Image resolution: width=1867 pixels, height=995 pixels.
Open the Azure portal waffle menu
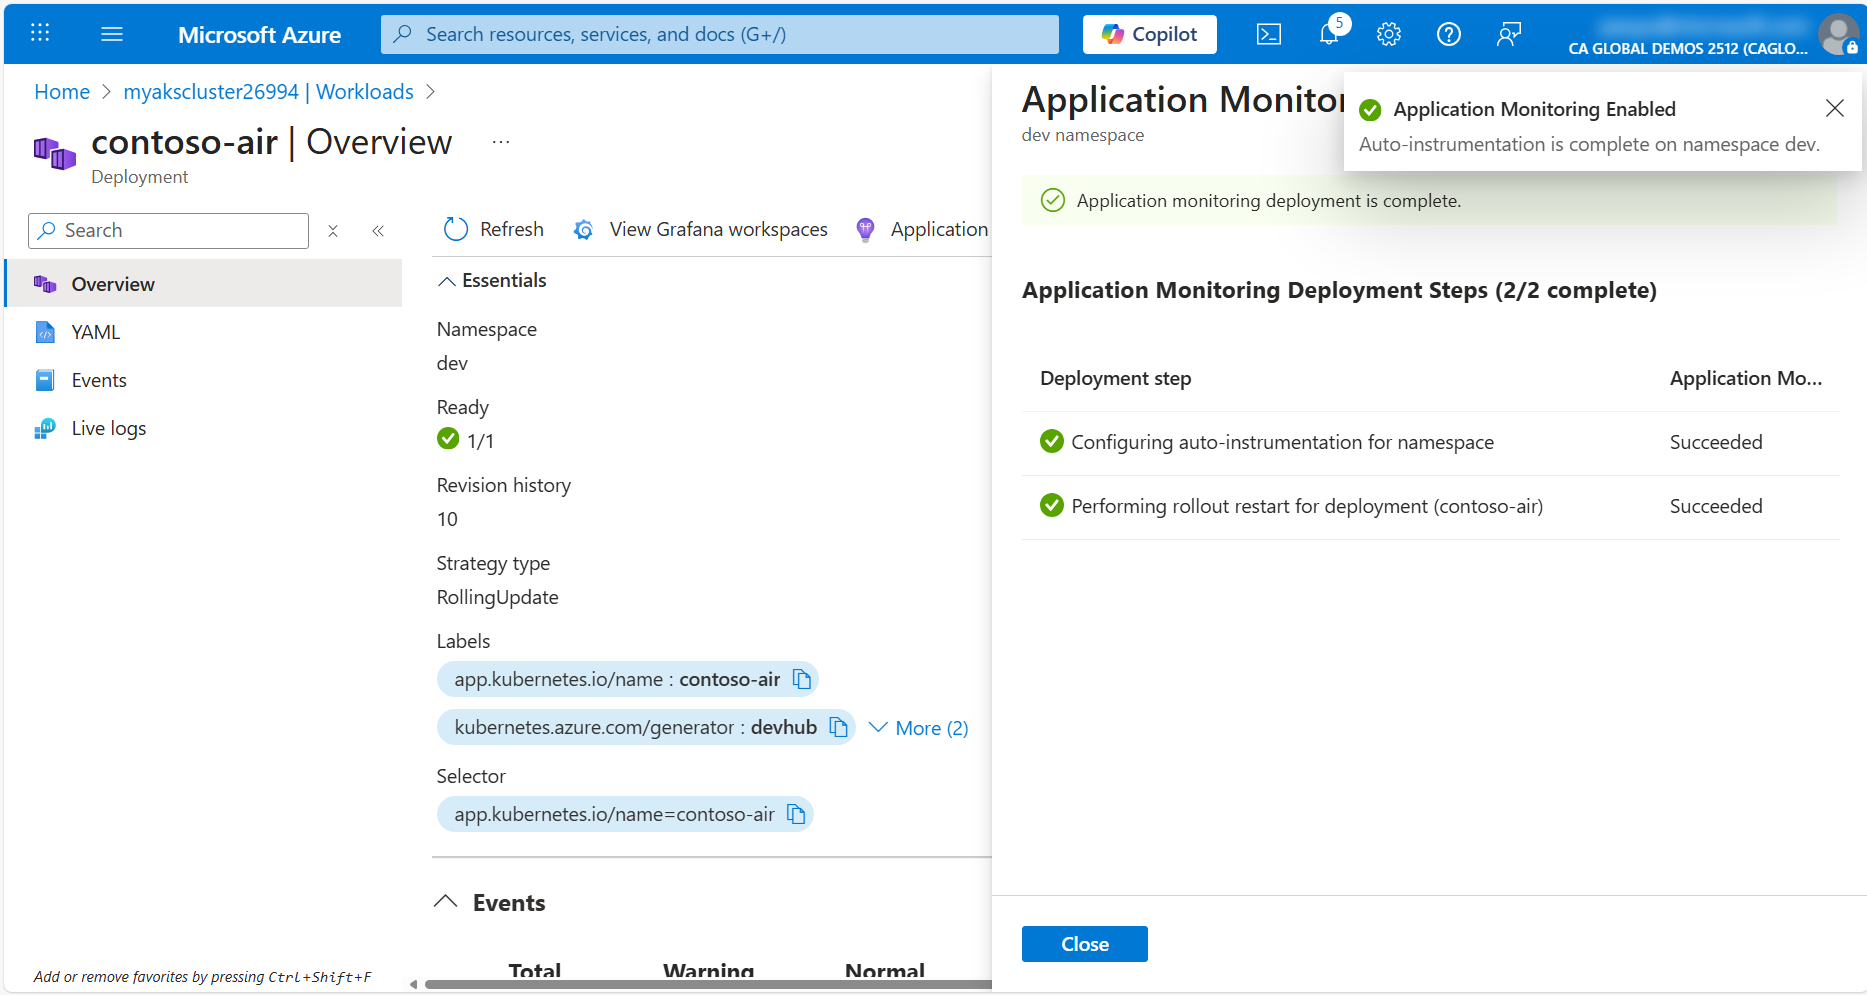point(40,34)
